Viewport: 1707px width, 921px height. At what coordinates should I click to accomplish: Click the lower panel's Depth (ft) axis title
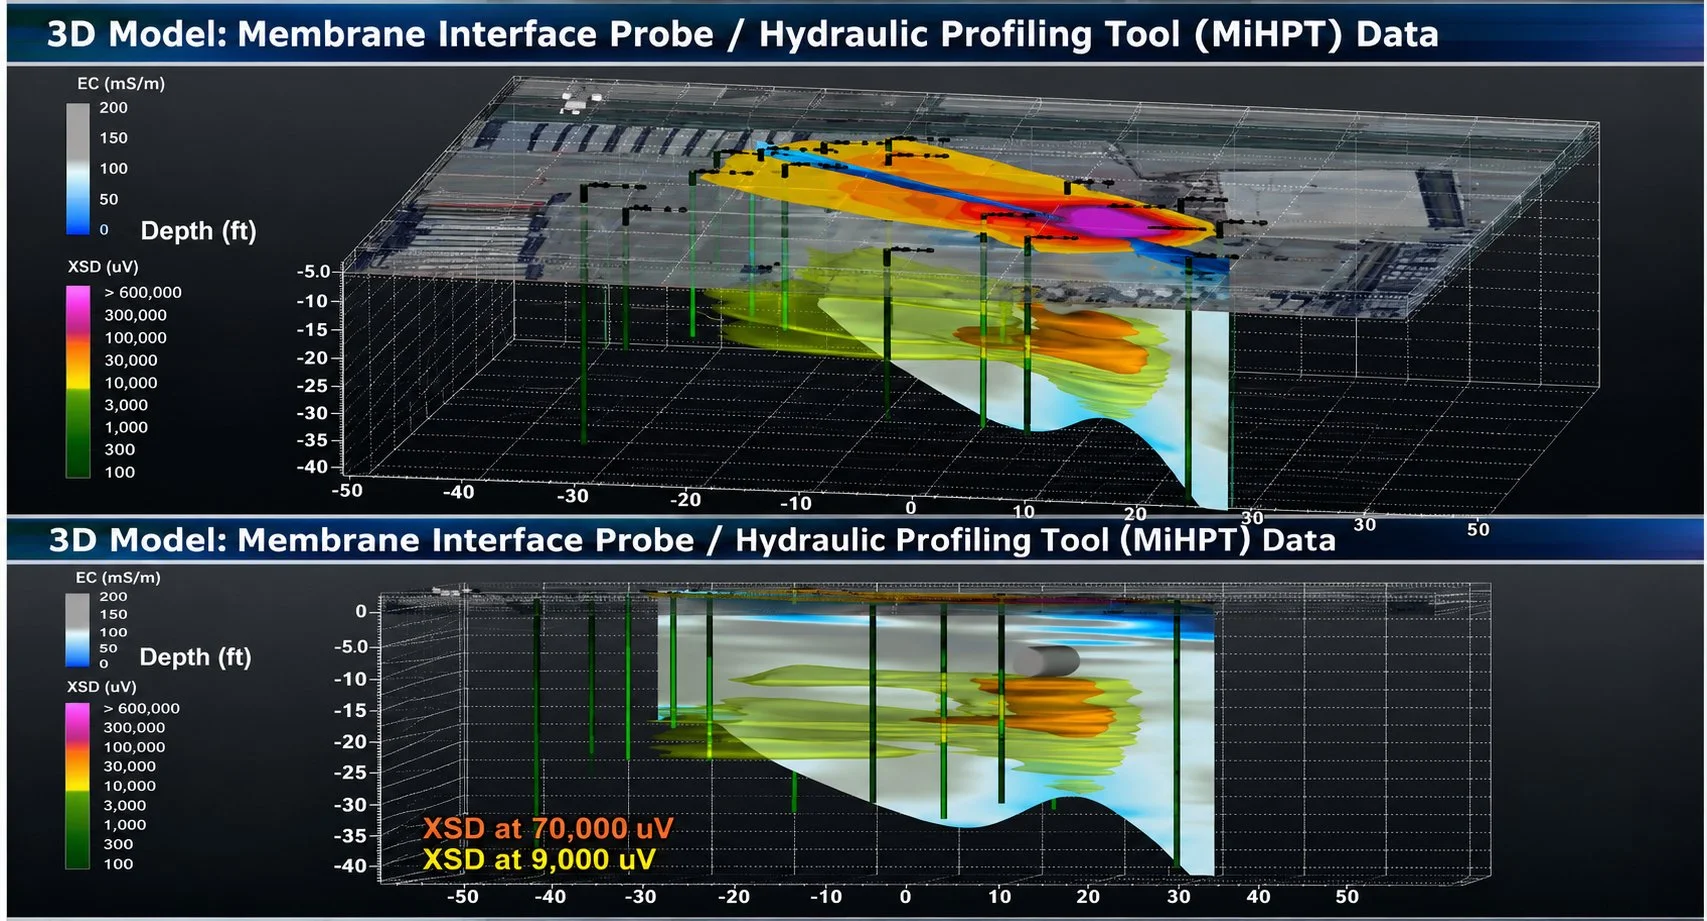click(195, 657)
